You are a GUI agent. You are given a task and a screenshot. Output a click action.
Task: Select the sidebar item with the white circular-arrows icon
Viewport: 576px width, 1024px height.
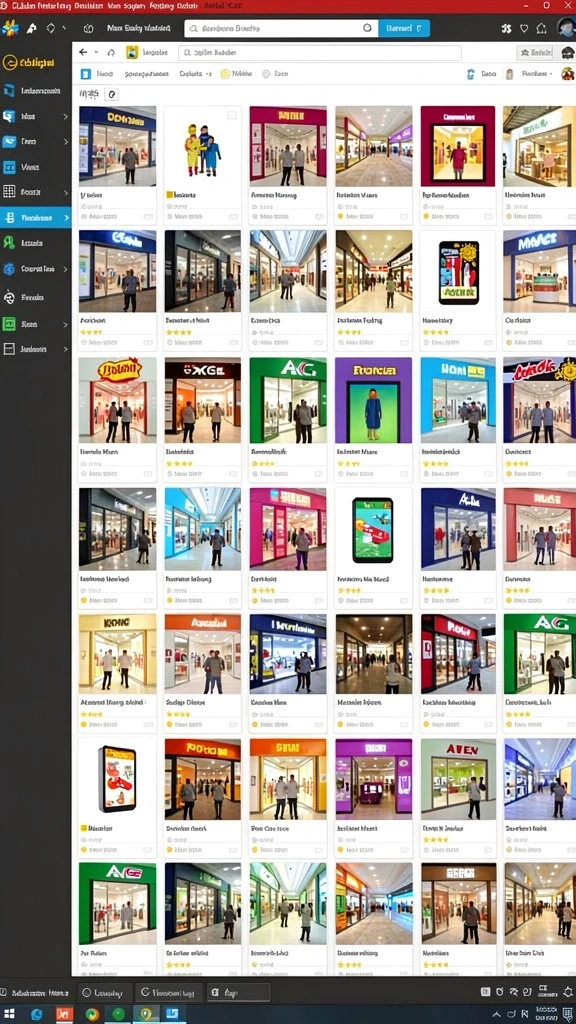coord(35,297)
